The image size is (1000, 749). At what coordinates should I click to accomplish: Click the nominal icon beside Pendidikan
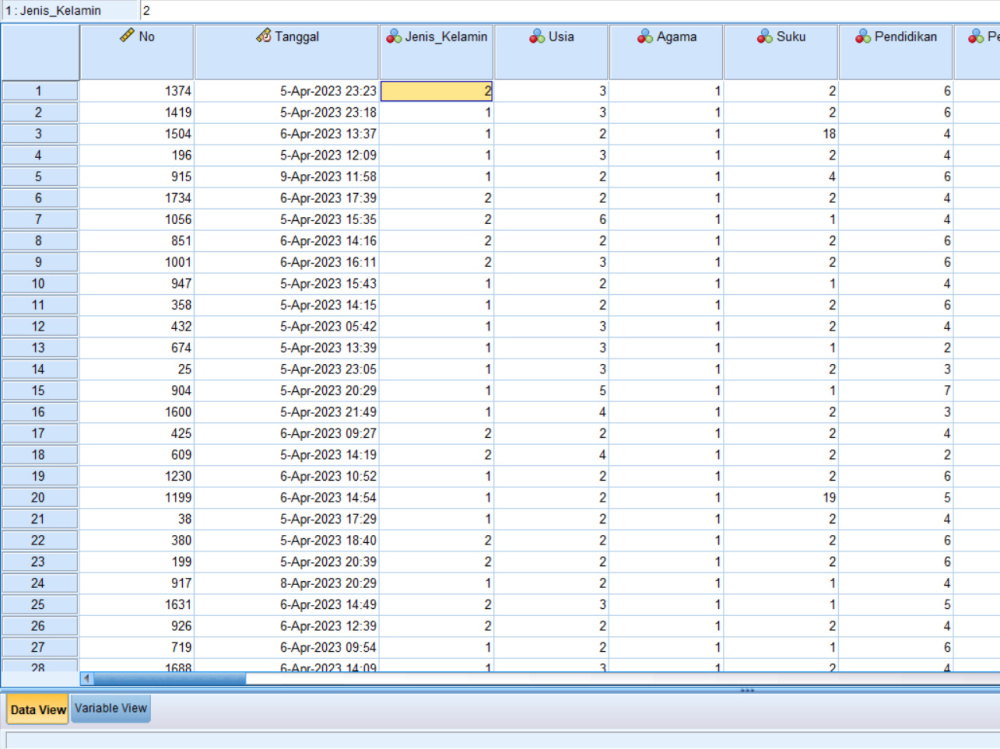click(x=863, y=36)
